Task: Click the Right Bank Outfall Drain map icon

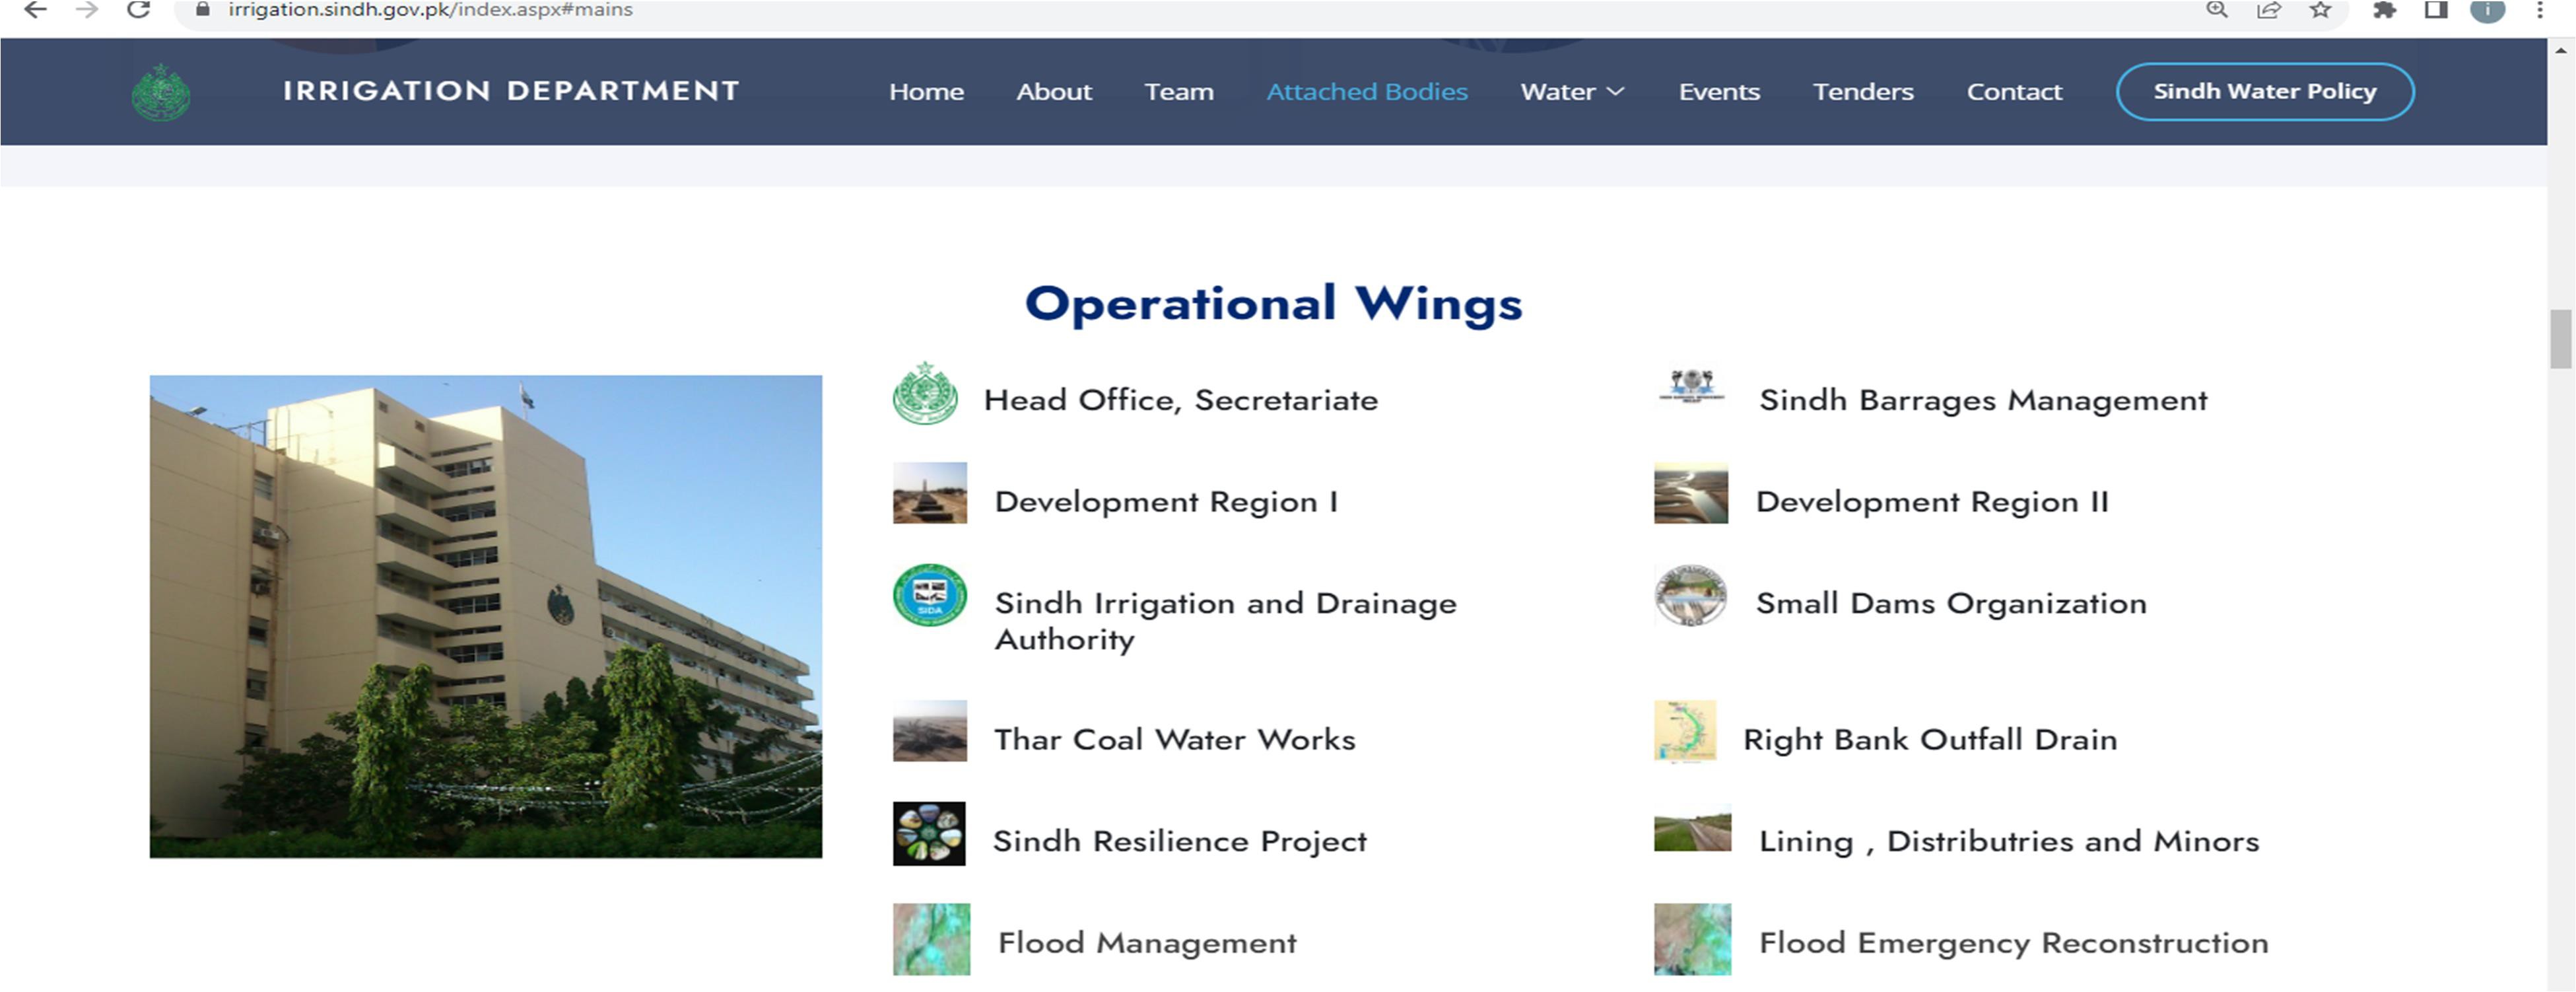Action: coord(1685,732)
